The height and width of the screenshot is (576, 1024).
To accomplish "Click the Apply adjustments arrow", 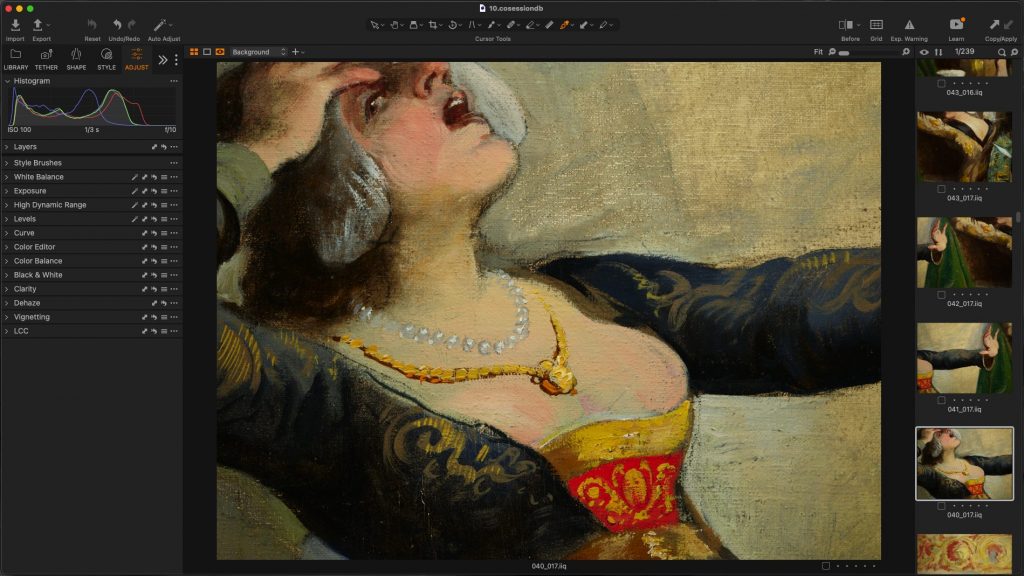I will 1008,24.
